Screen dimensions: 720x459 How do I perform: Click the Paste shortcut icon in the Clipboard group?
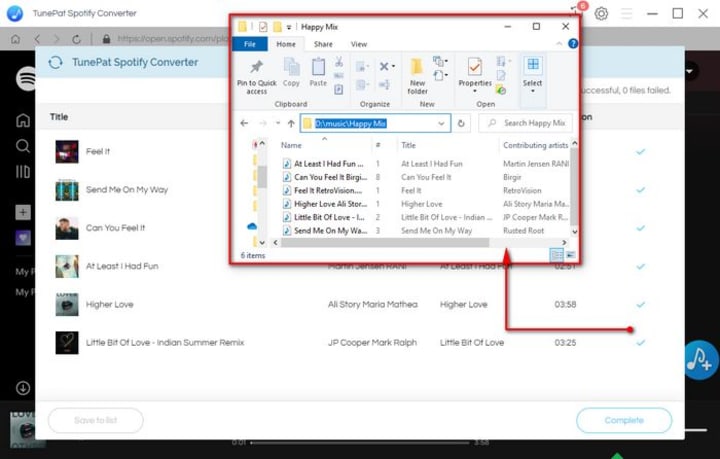[339, 89]
